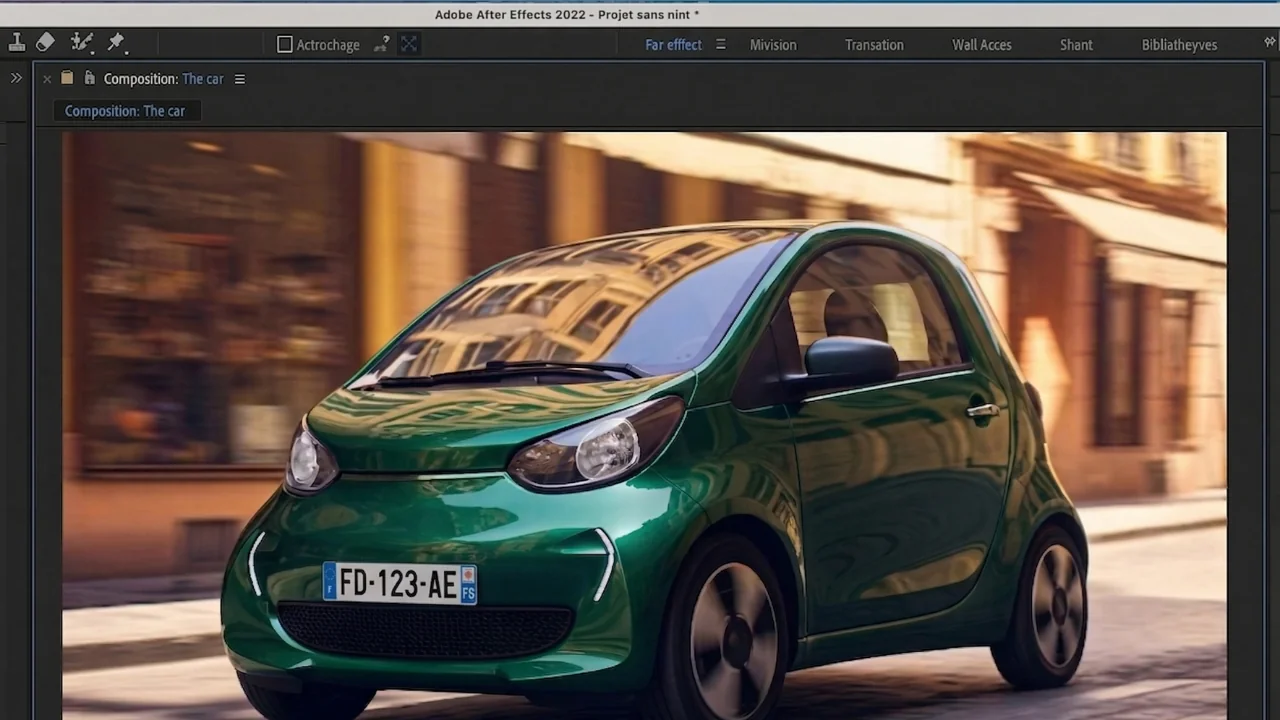Open the Far efffect workspace menu
This screenshot has height=720, width=1280.
pos(720,45)
